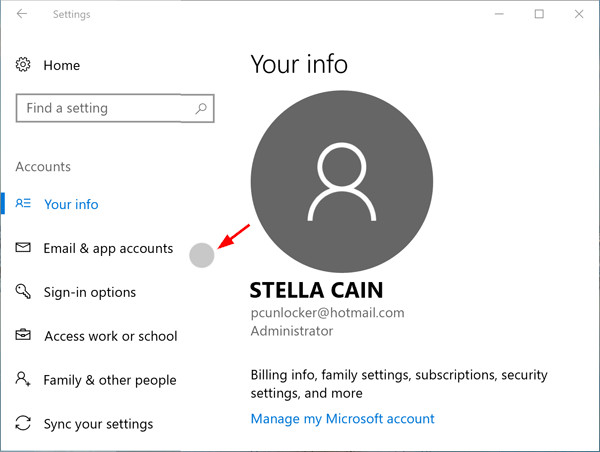Click the envelope icon for Email accounts
600x452 pixels.
(23, 248)
